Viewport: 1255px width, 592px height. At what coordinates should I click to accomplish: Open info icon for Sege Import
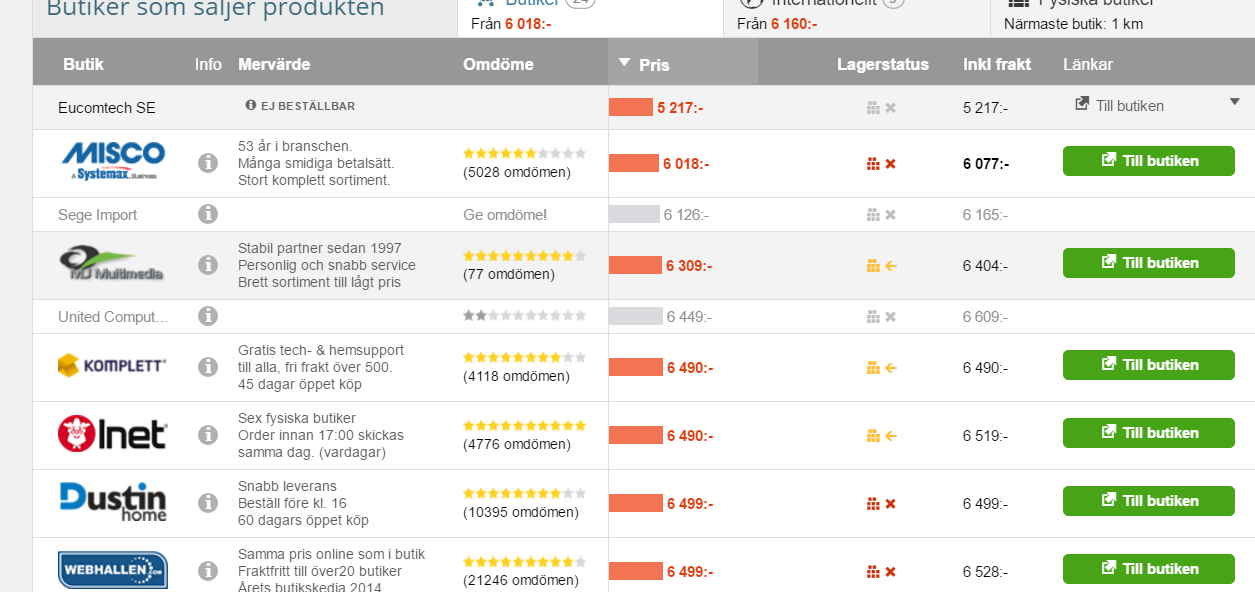point(208,214)
